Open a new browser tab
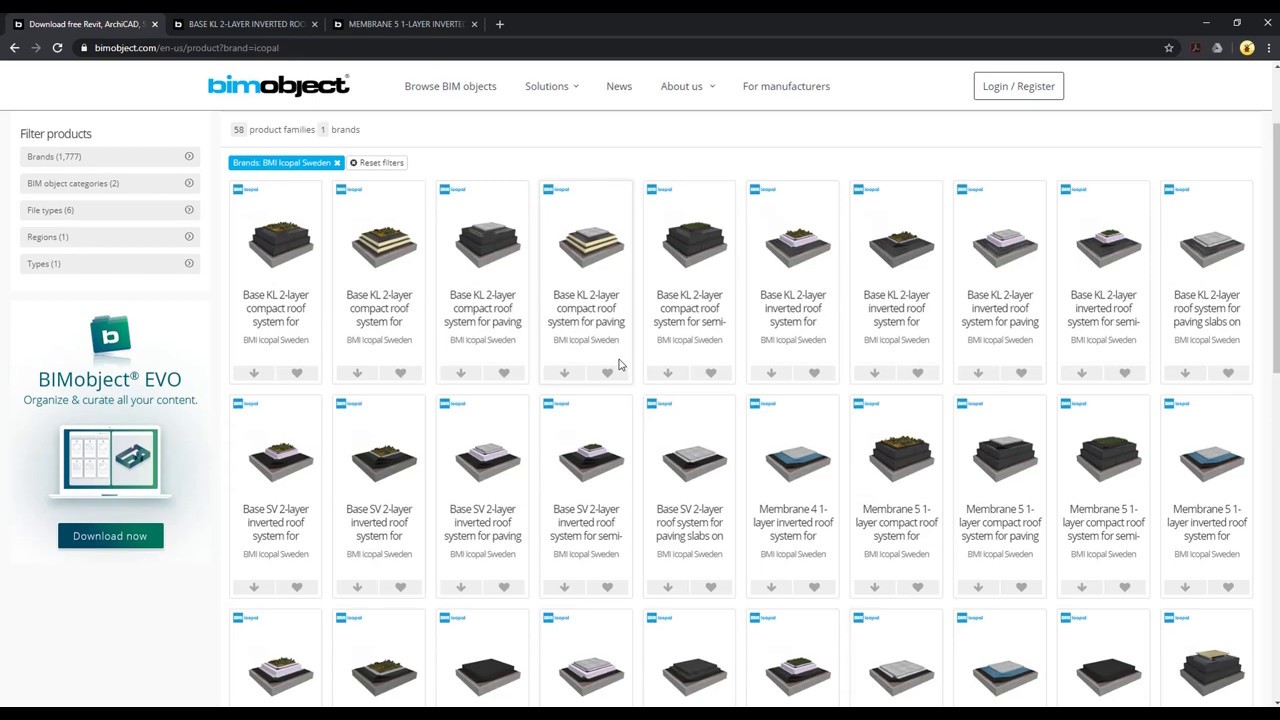Viewport: 1280px width, 720px height. [x=500, y=24]
